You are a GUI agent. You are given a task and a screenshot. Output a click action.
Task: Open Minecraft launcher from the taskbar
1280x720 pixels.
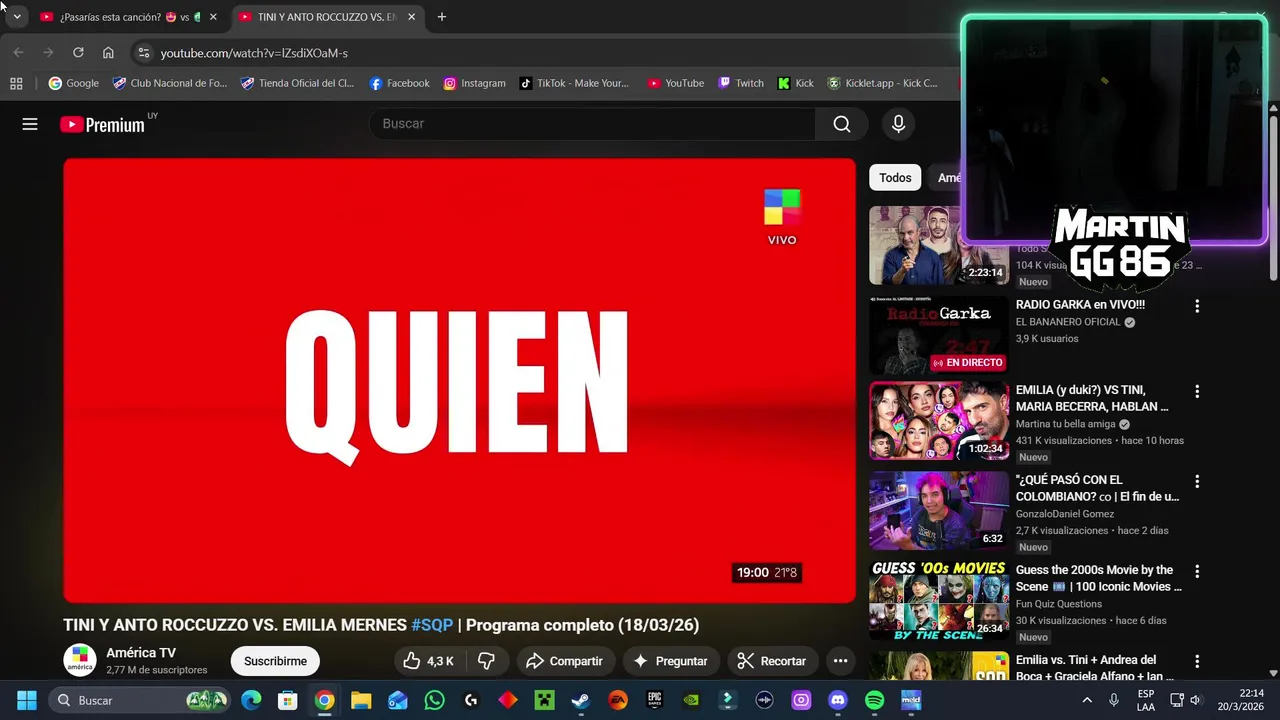544,700
